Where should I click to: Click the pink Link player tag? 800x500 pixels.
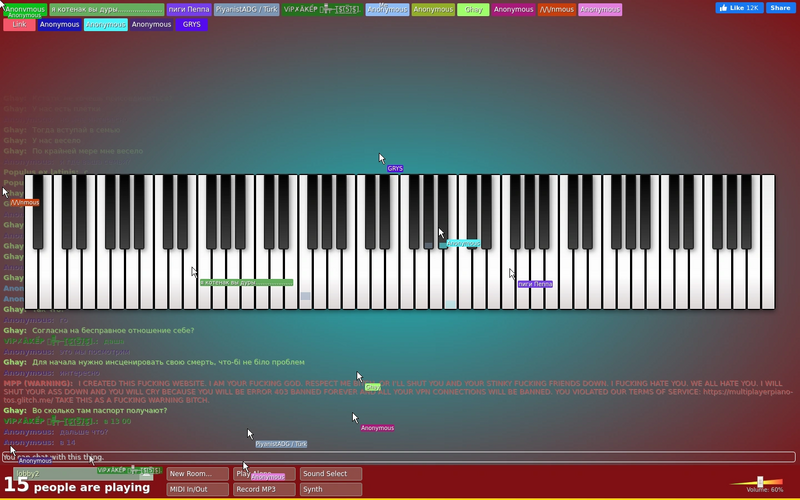point(19,24)
